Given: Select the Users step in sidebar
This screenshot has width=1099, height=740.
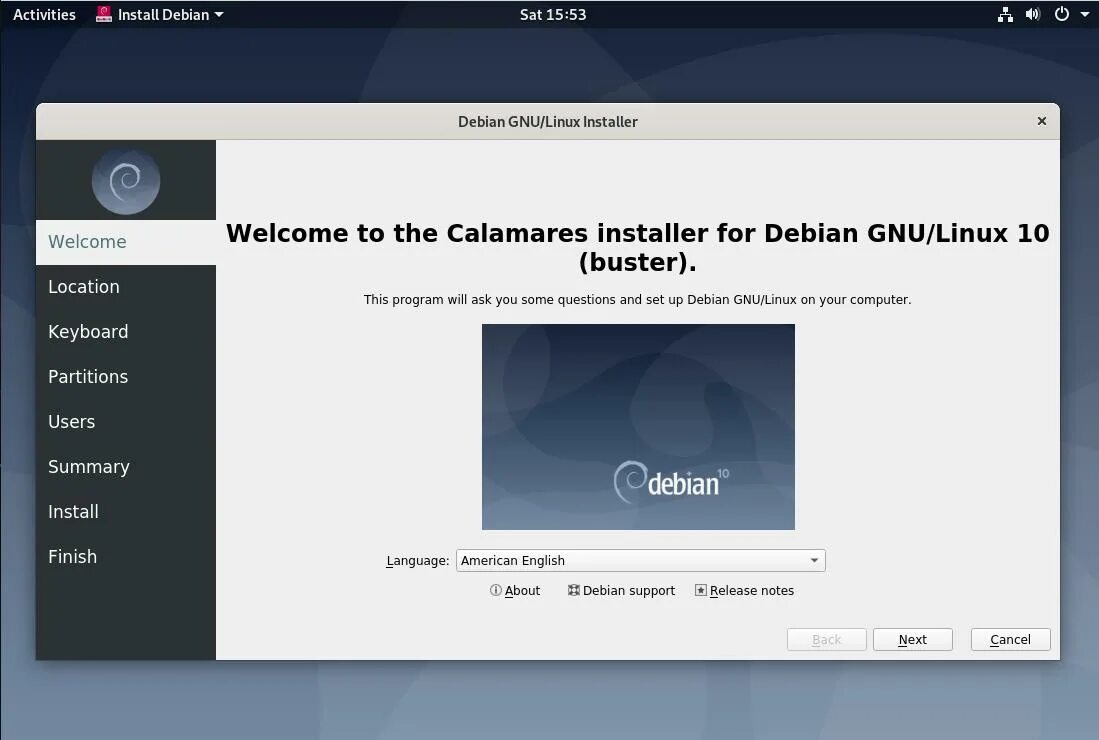Looking at the screenshot, I should tap(126, 421).
